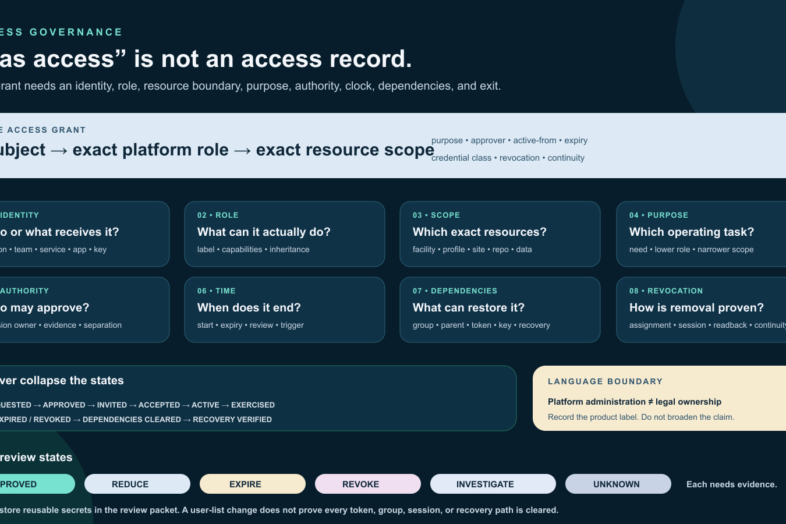Screen dimensions: 786x524
Task: Click the INVESTIGATE review state pill
Action: coord(493,484)
